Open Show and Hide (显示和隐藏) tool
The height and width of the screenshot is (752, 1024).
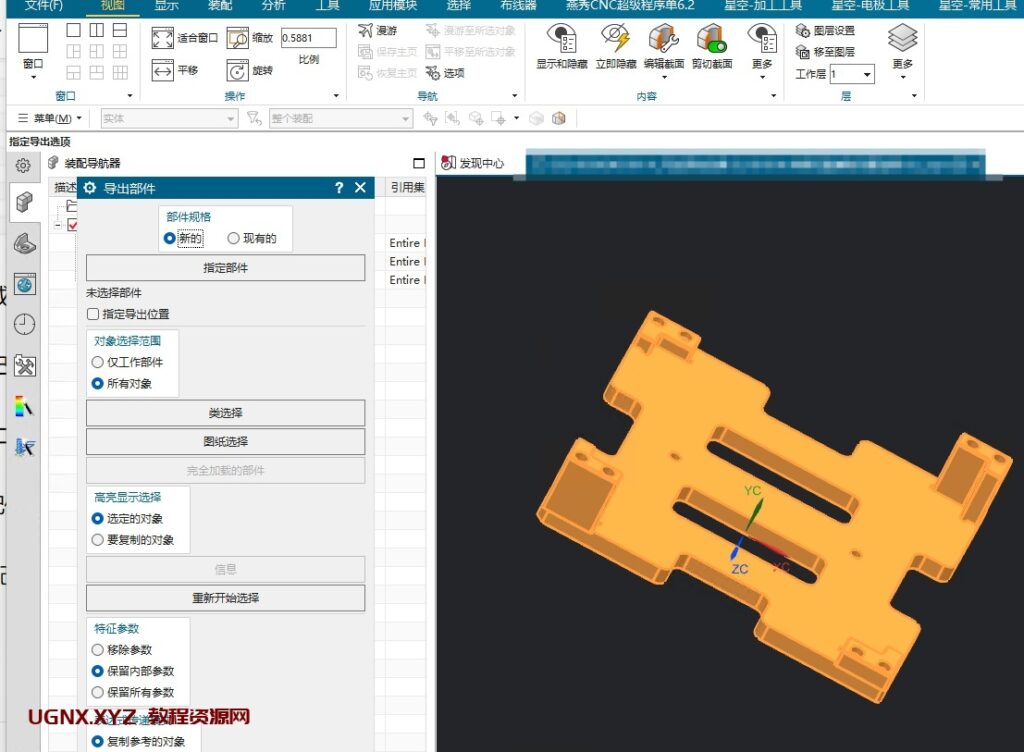tap(561, 39)
